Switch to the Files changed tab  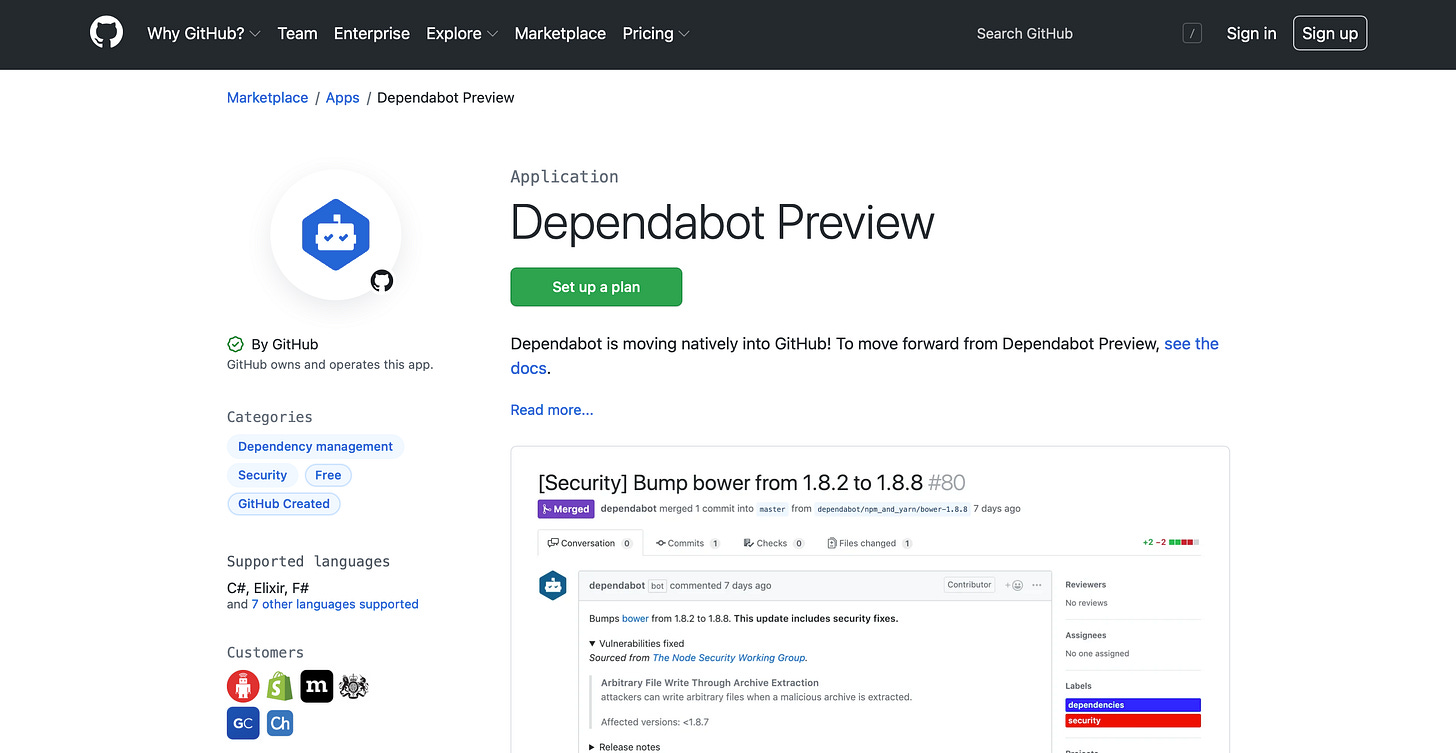pos(868,543)
